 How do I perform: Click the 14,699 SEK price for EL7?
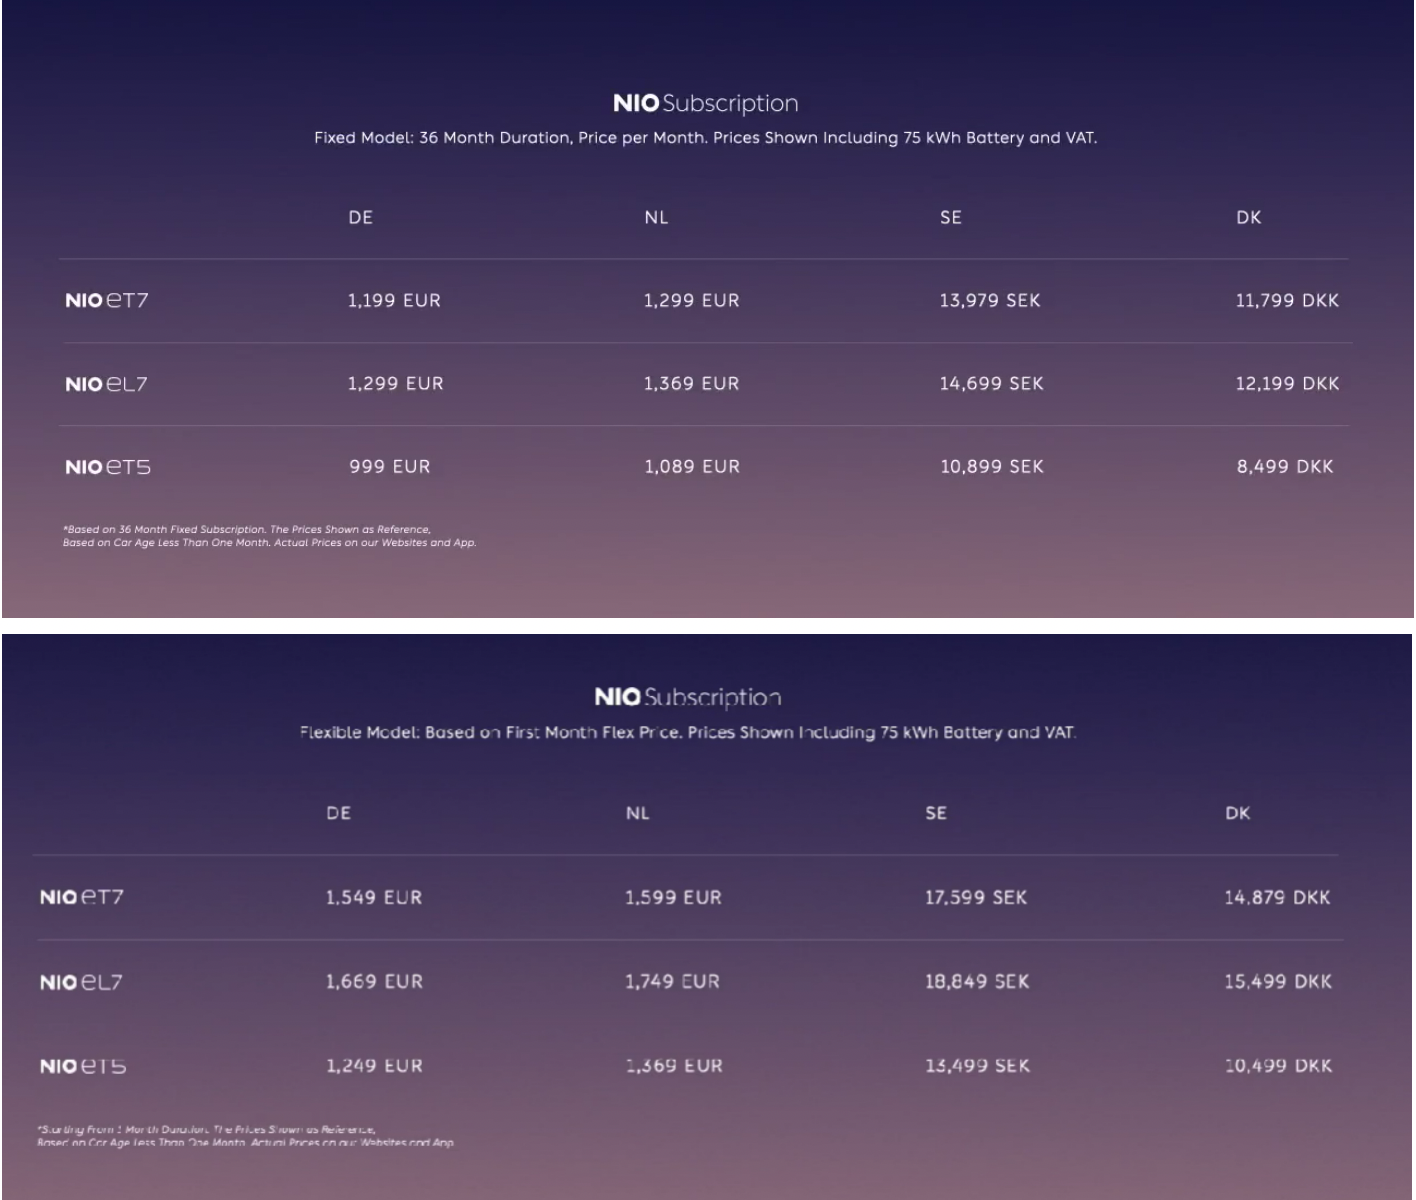tap(991, 383)
